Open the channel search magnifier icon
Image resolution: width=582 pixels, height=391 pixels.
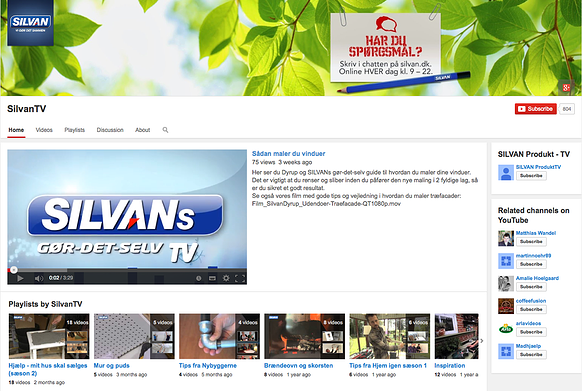(x=165, y=130)
